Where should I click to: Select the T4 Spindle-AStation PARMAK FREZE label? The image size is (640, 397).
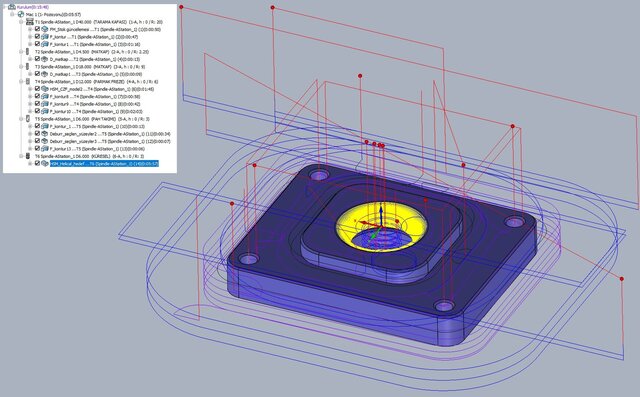click(96, 82)
